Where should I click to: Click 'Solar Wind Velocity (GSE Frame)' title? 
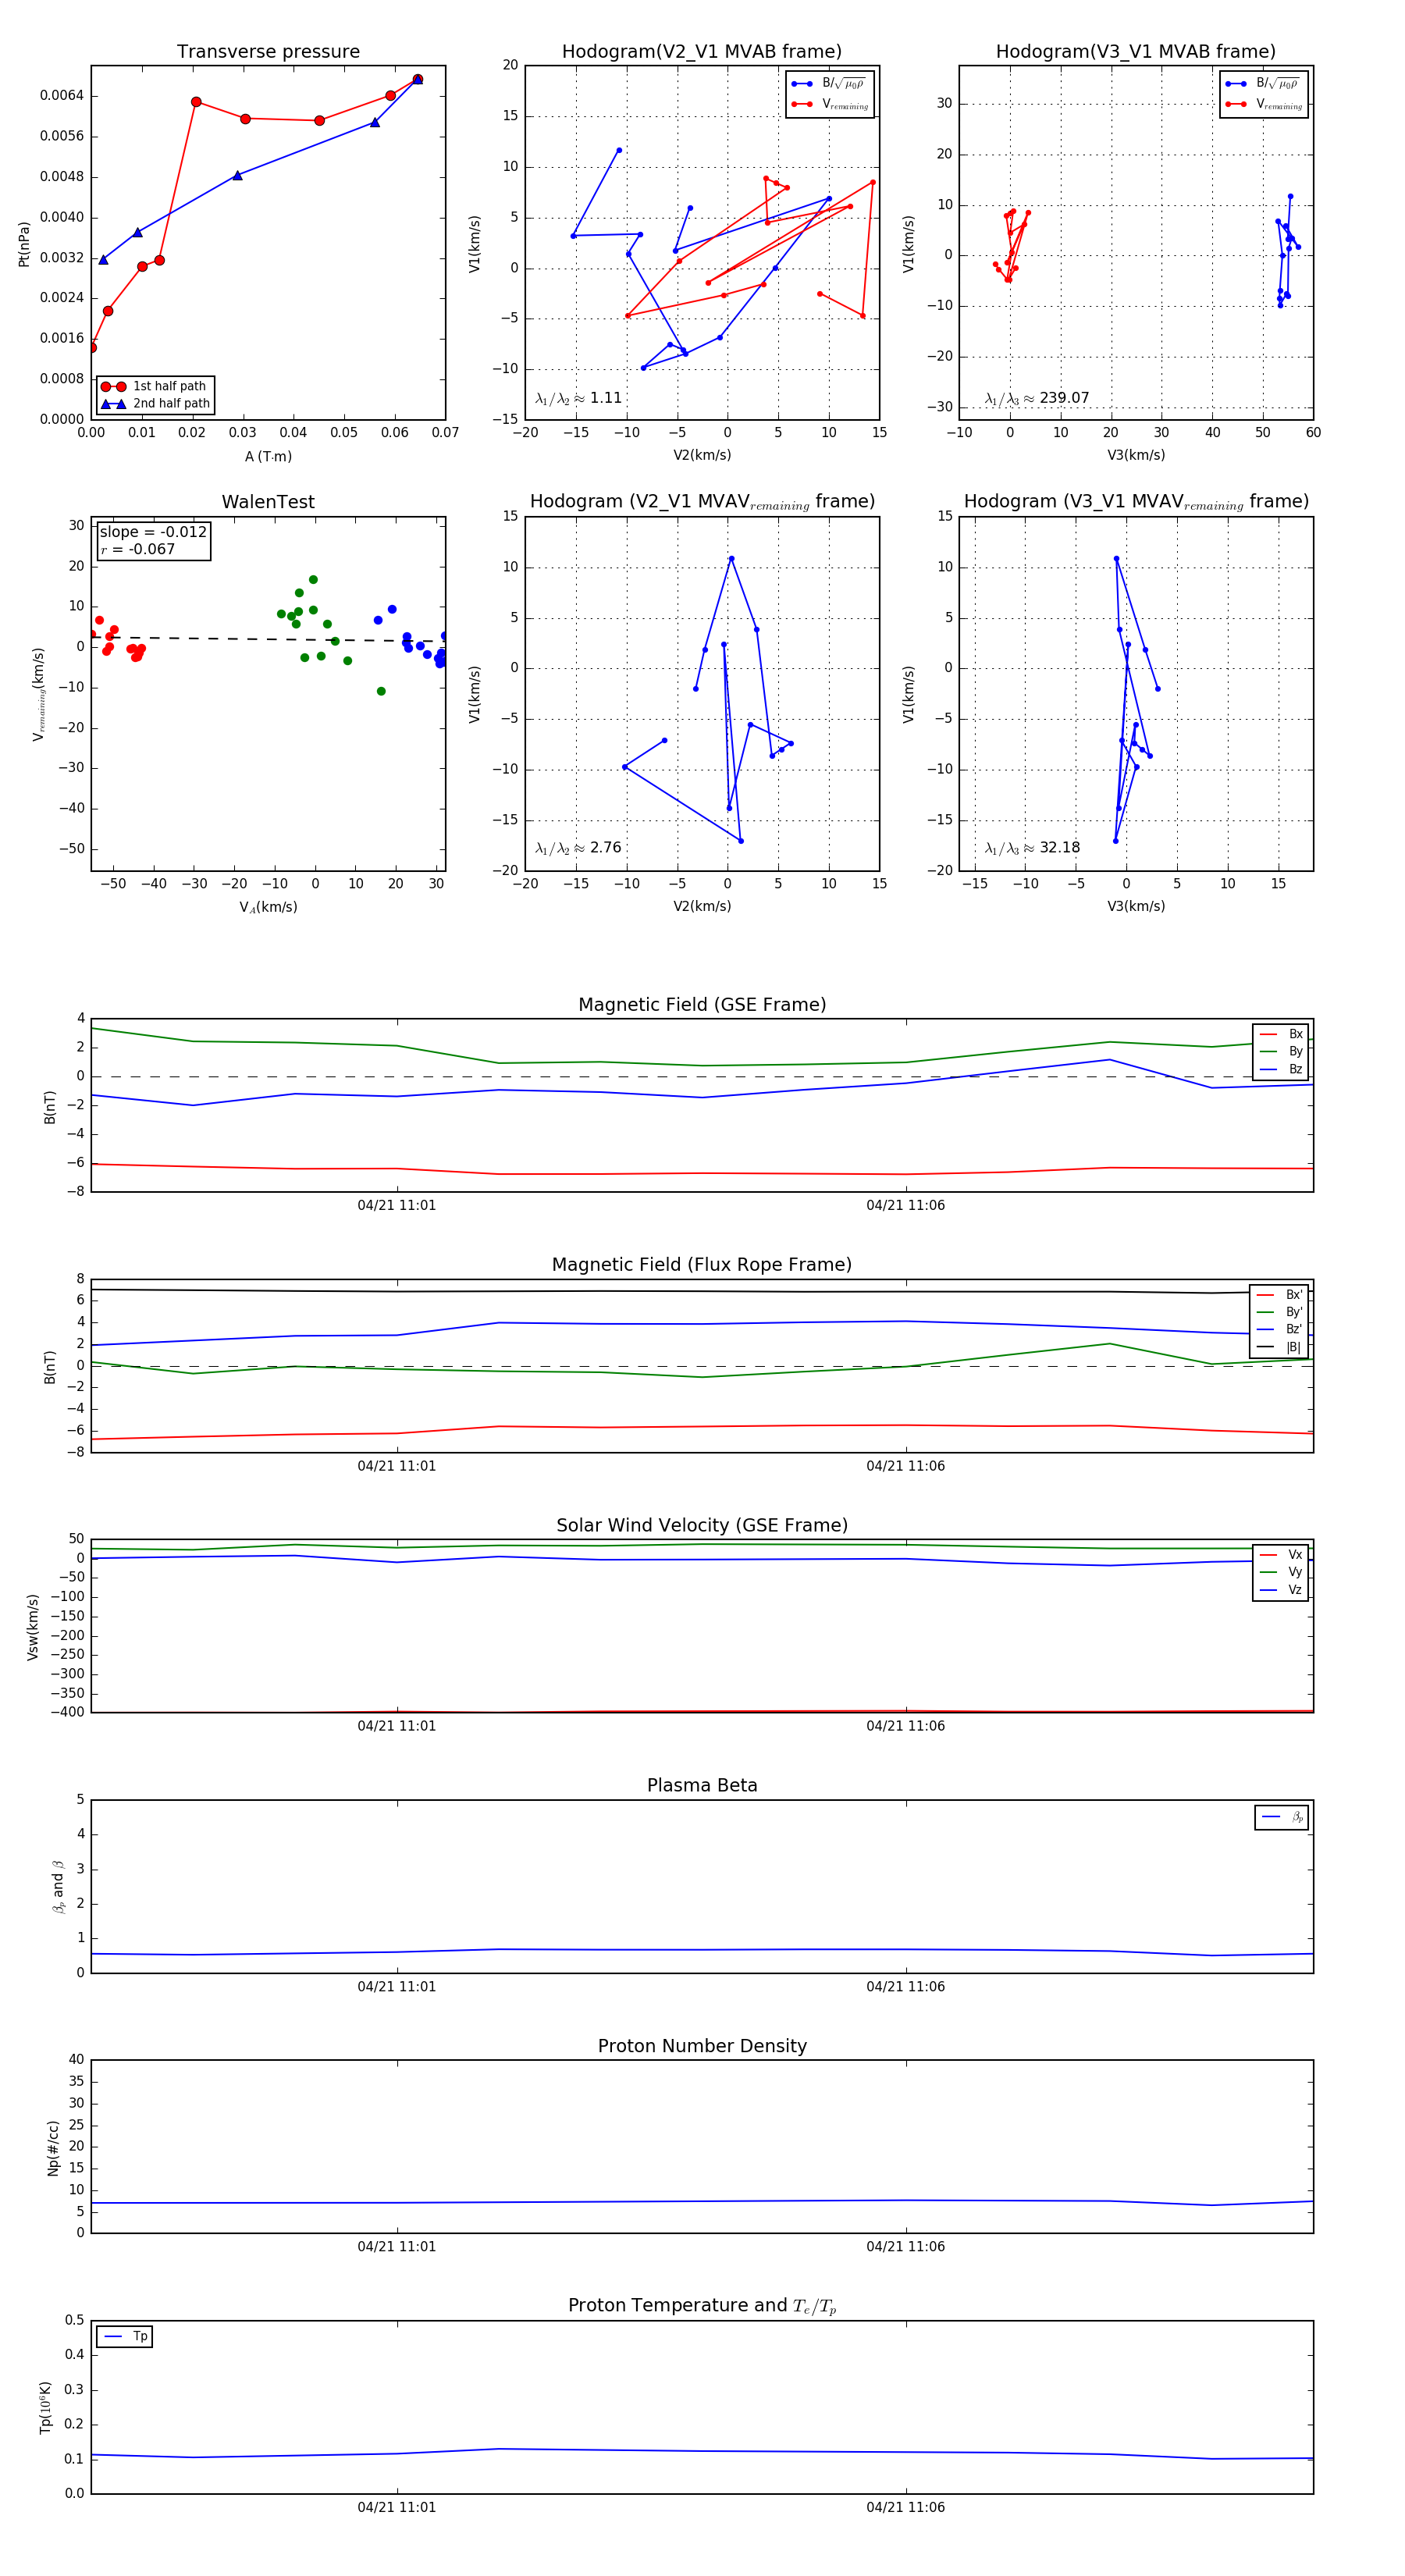click(x=702, y=1526)
